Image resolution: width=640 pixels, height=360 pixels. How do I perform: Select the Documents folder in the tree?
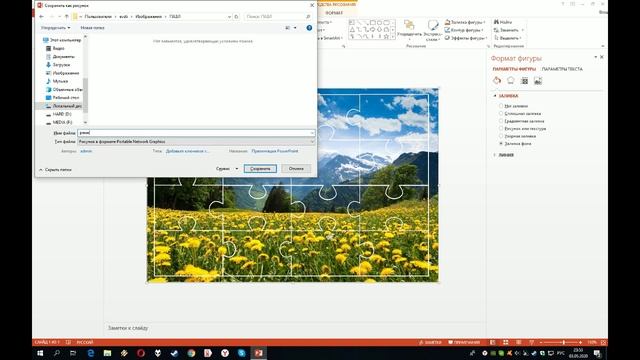(x=60, y=56)
